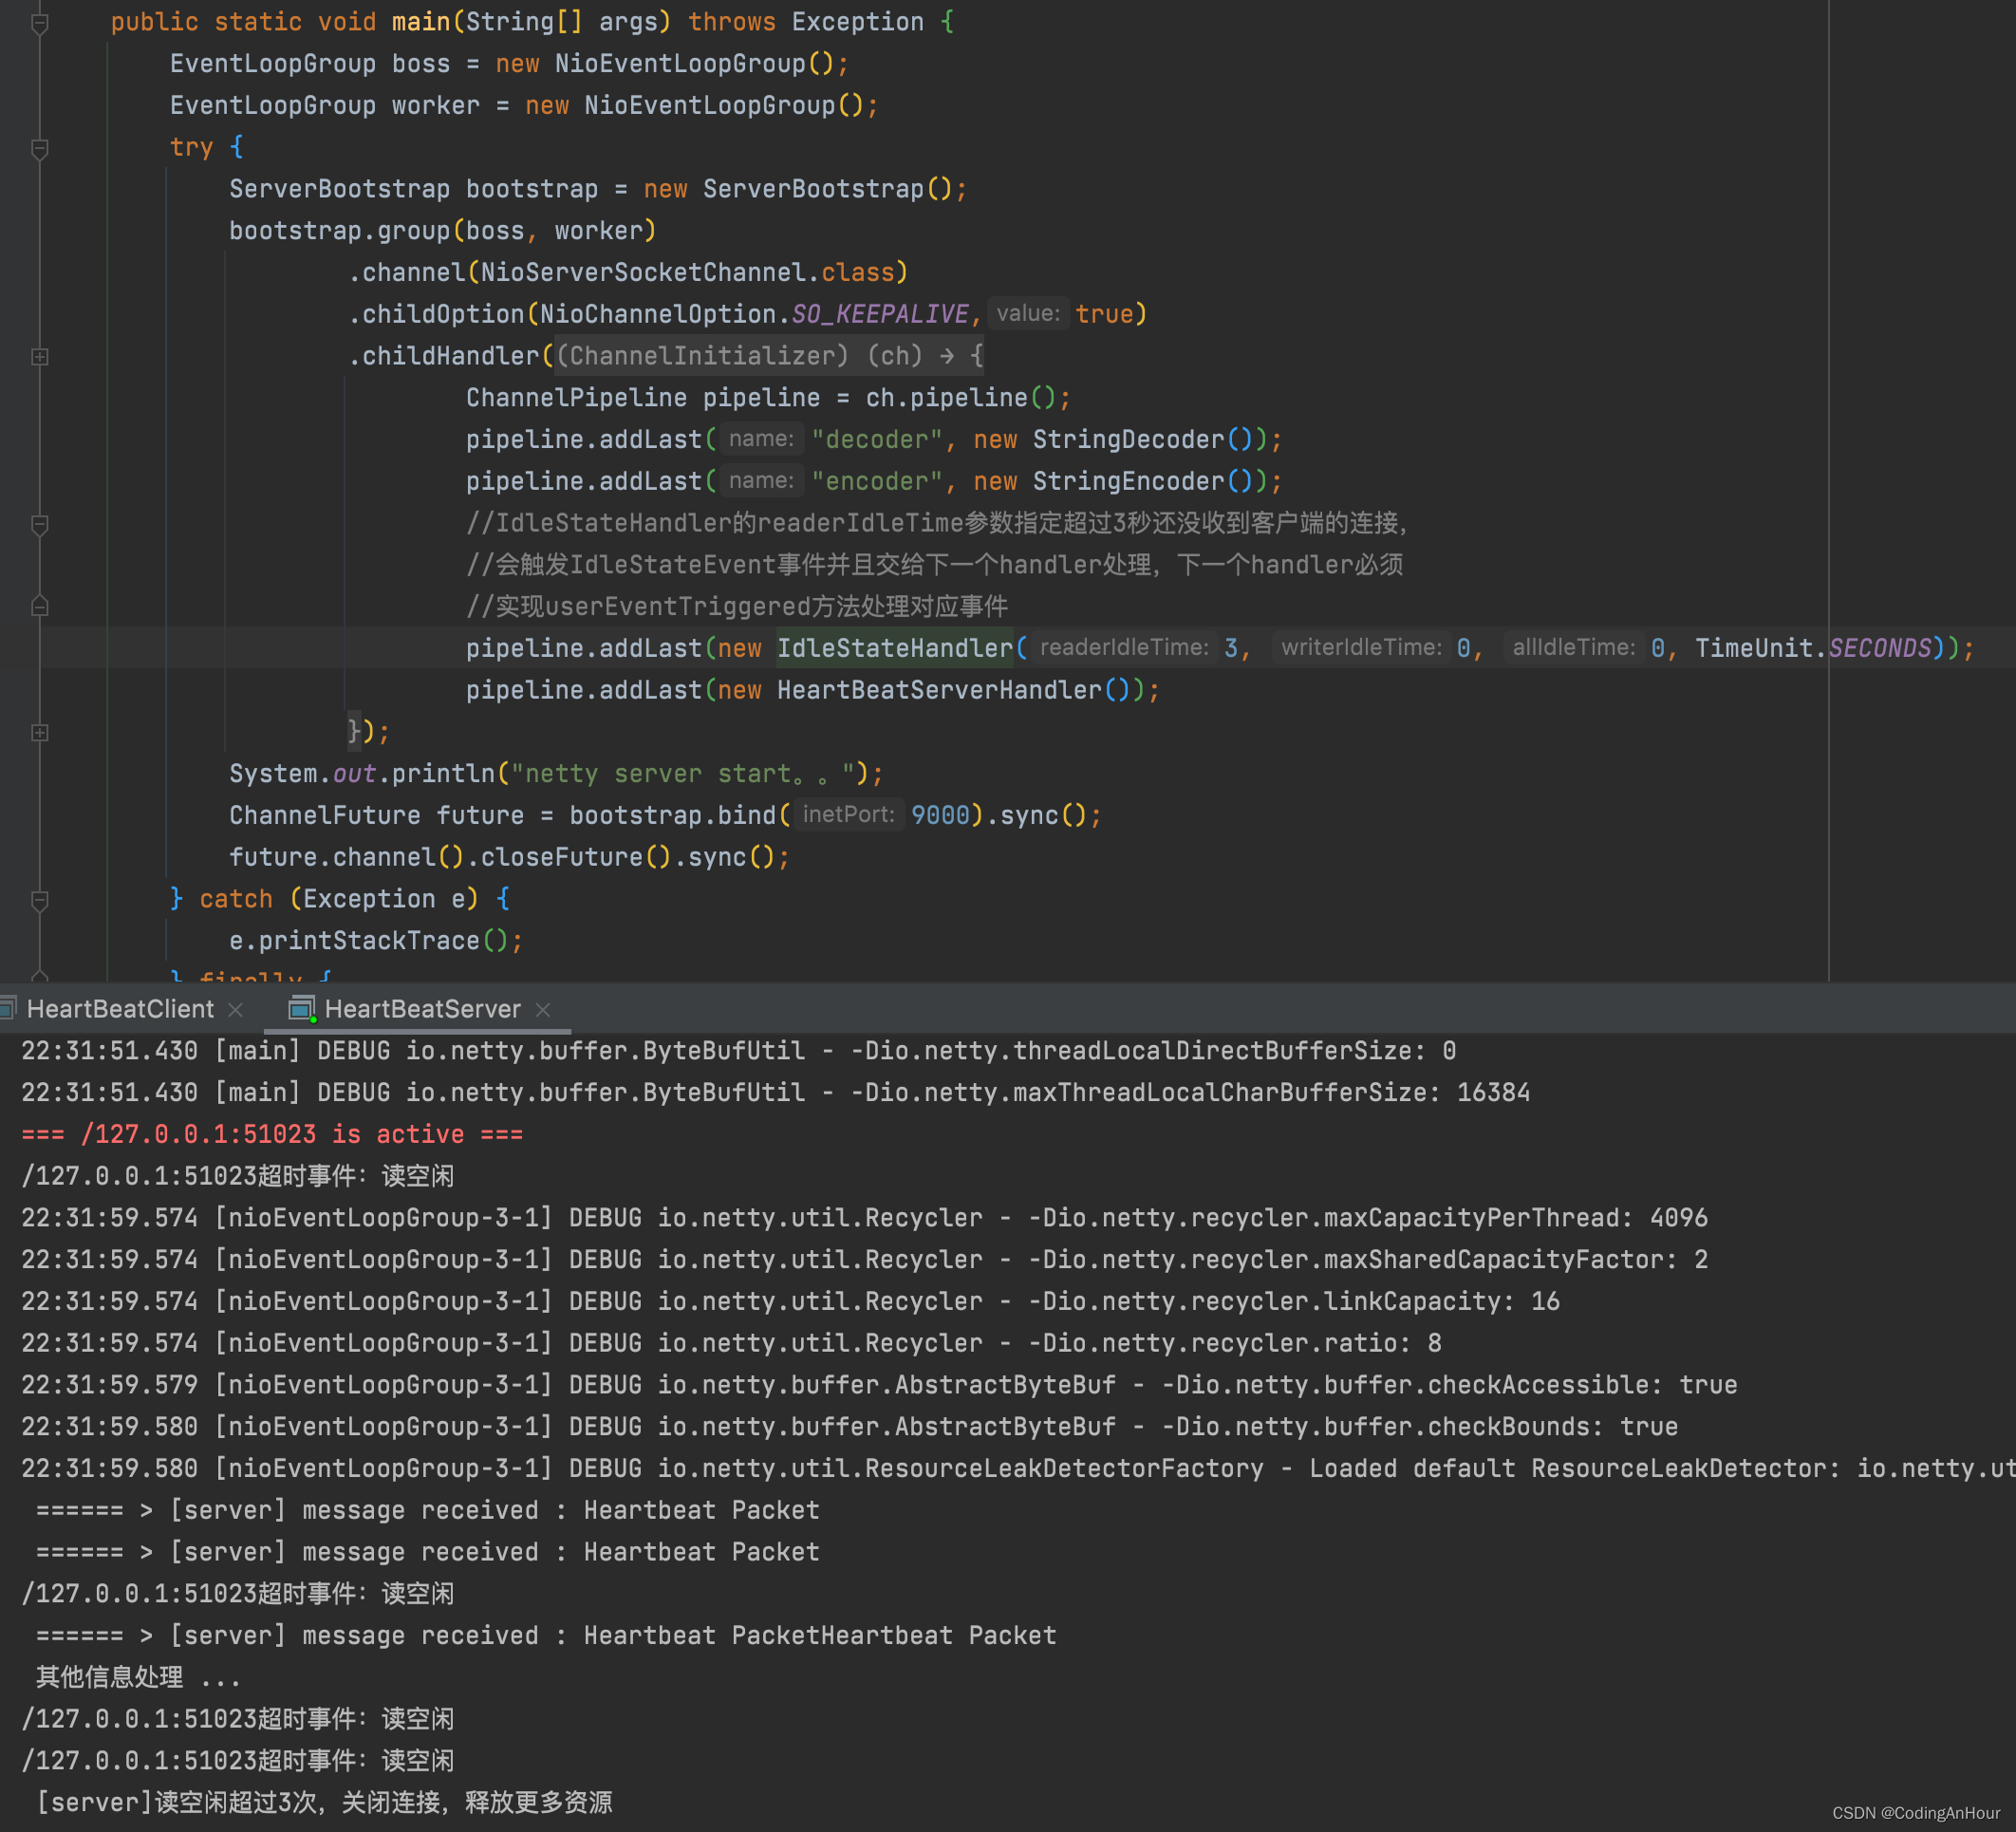
Task: Close the HeartBeatServer tab
Action: pos(543,1010)
